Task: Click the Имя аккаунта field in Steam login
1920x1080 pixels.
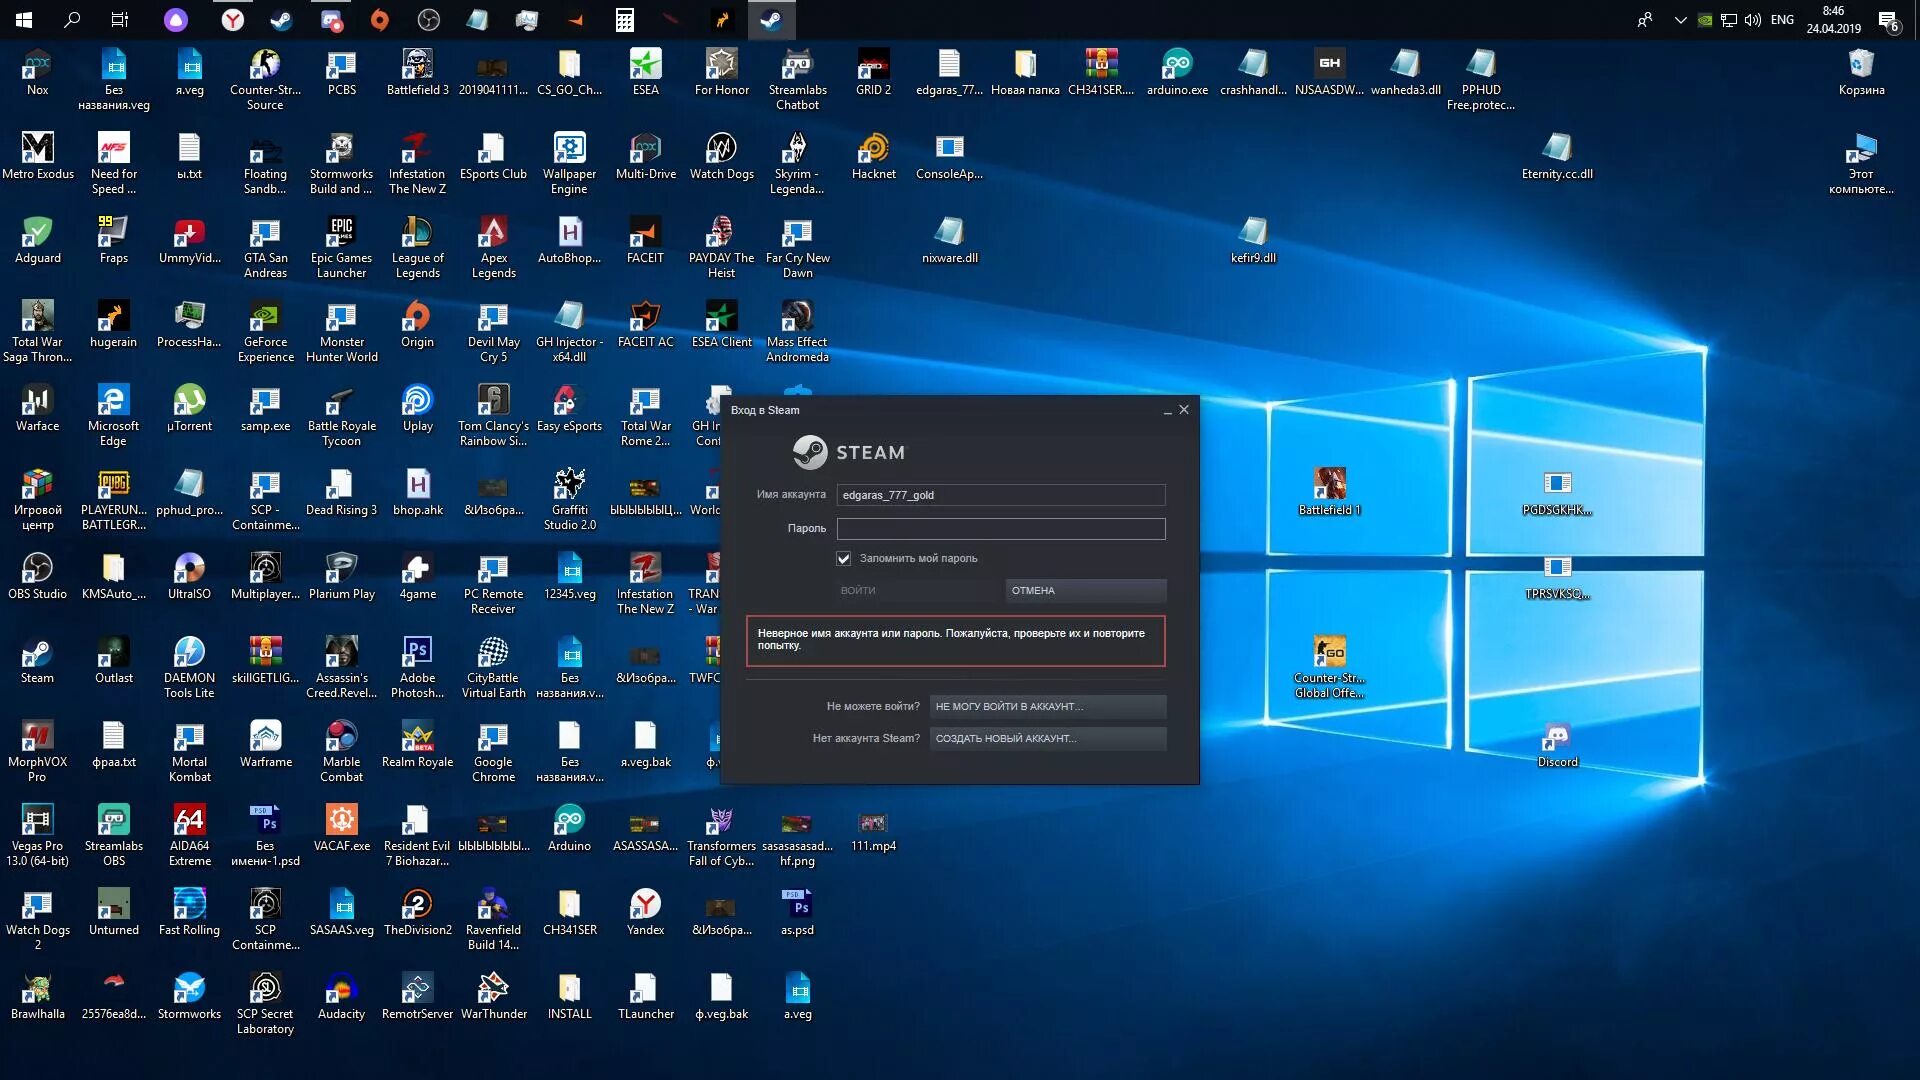Action: click(x=1000, y=495)
